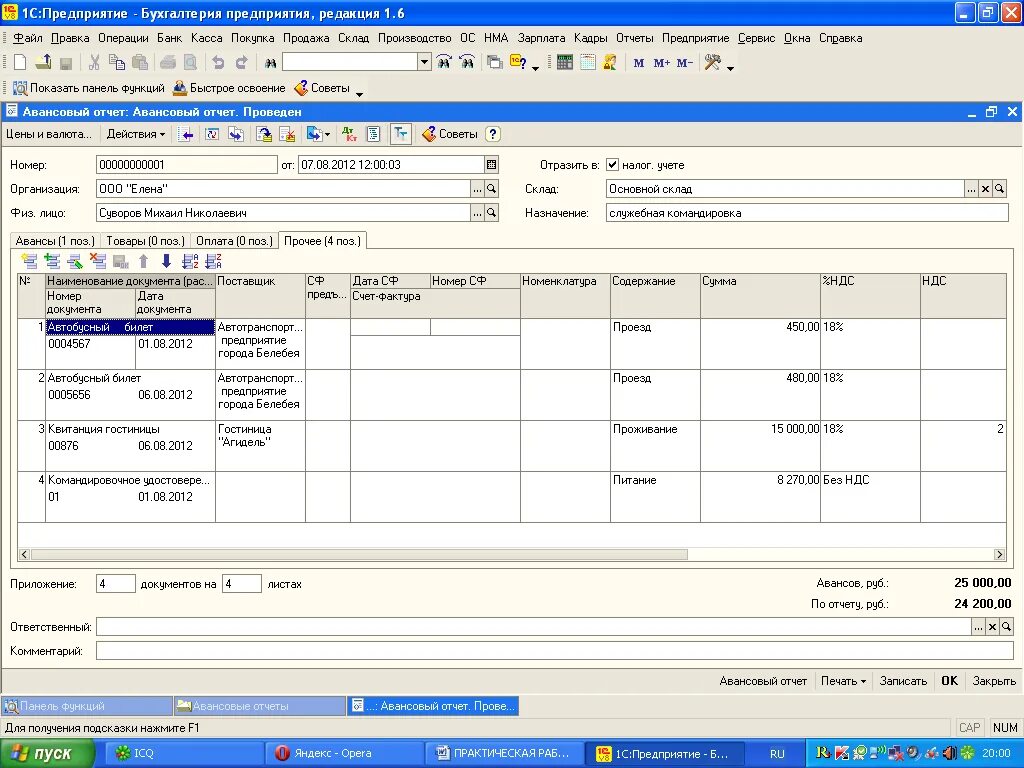Click the Cut scissors icon
This screenshot has height=768, width=1024.
(x=94, y=63)
